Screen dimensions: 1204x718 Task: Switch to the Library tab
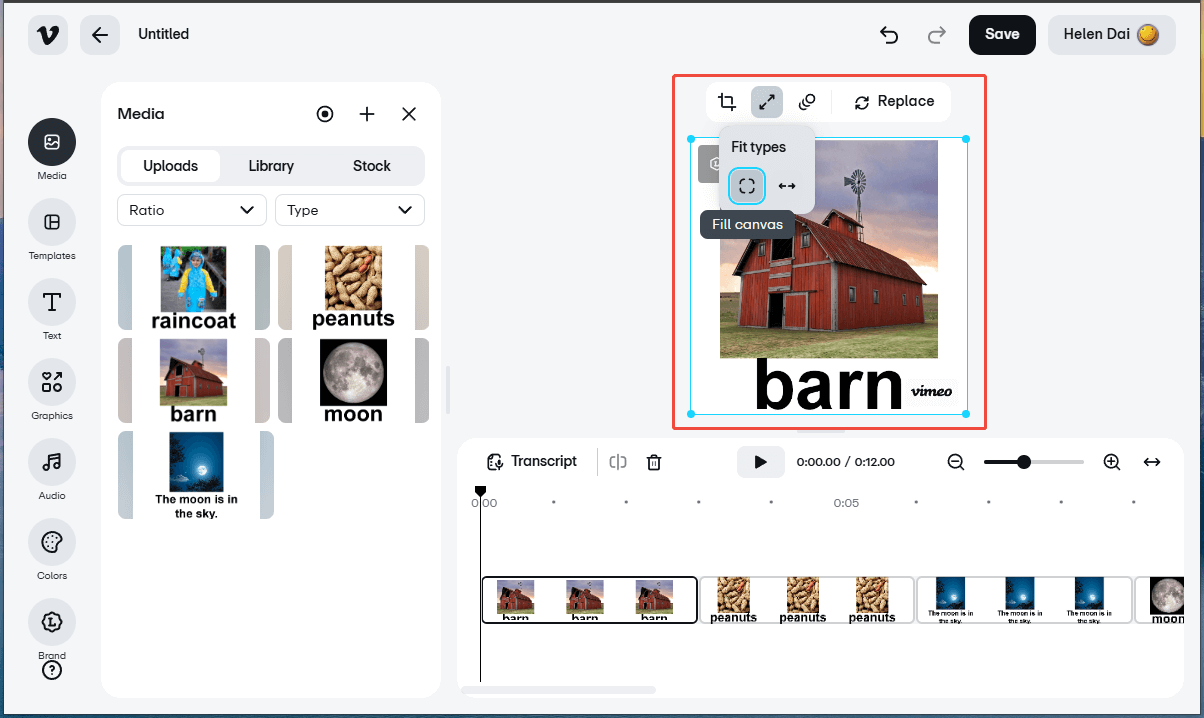coord(270,166)
